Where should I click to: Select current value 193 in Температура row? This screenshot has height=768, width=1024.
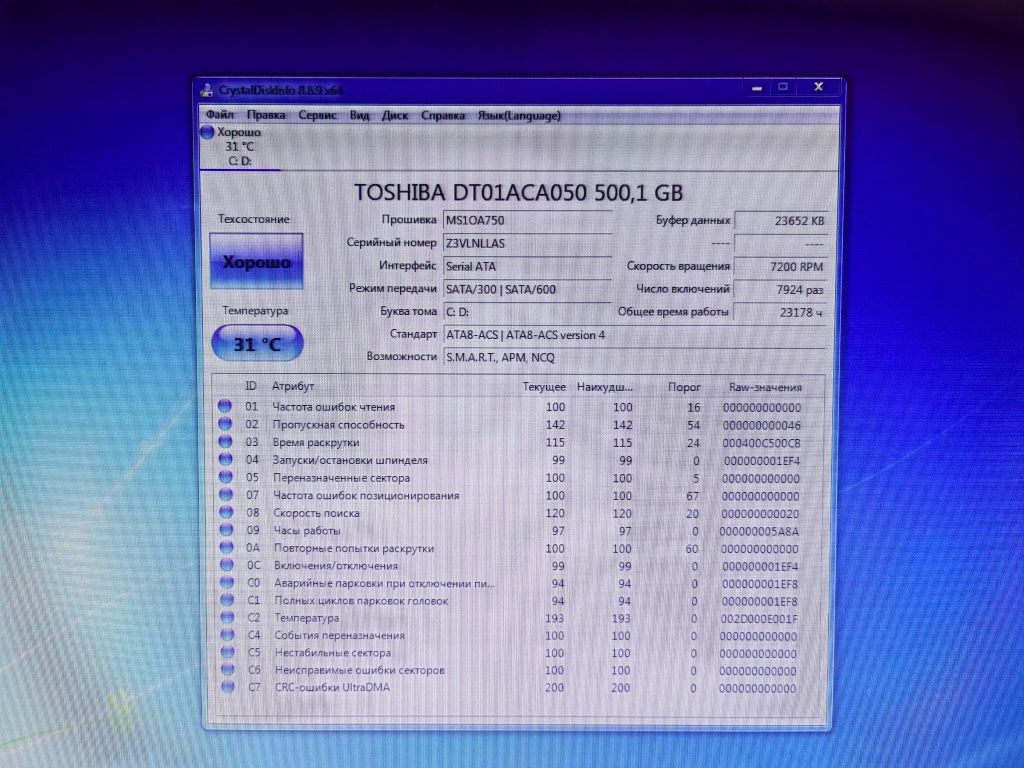pyautogui.click(x=554, y=618)
